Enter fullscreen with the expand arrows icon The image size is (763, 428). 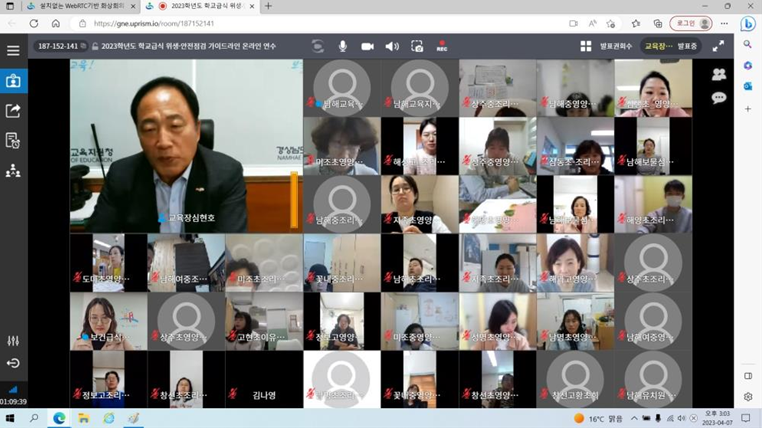[718, 46]
